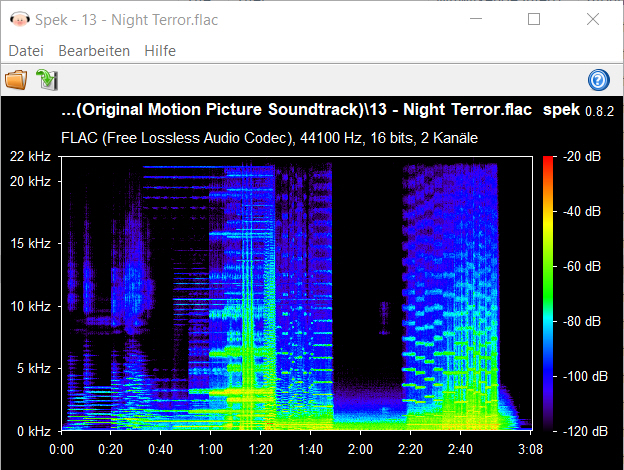Click the 15 kHz frequency axis label

pyautogui.click(x=31, y=243)
